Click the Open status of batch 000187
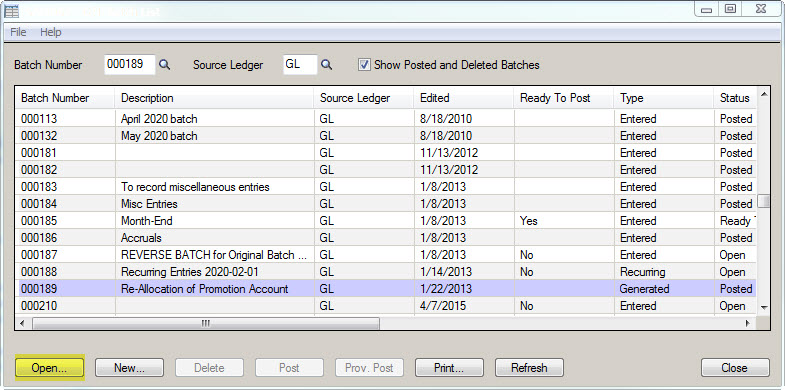The image size is (785, 390). pyautogui.click(x=732, y=255)
